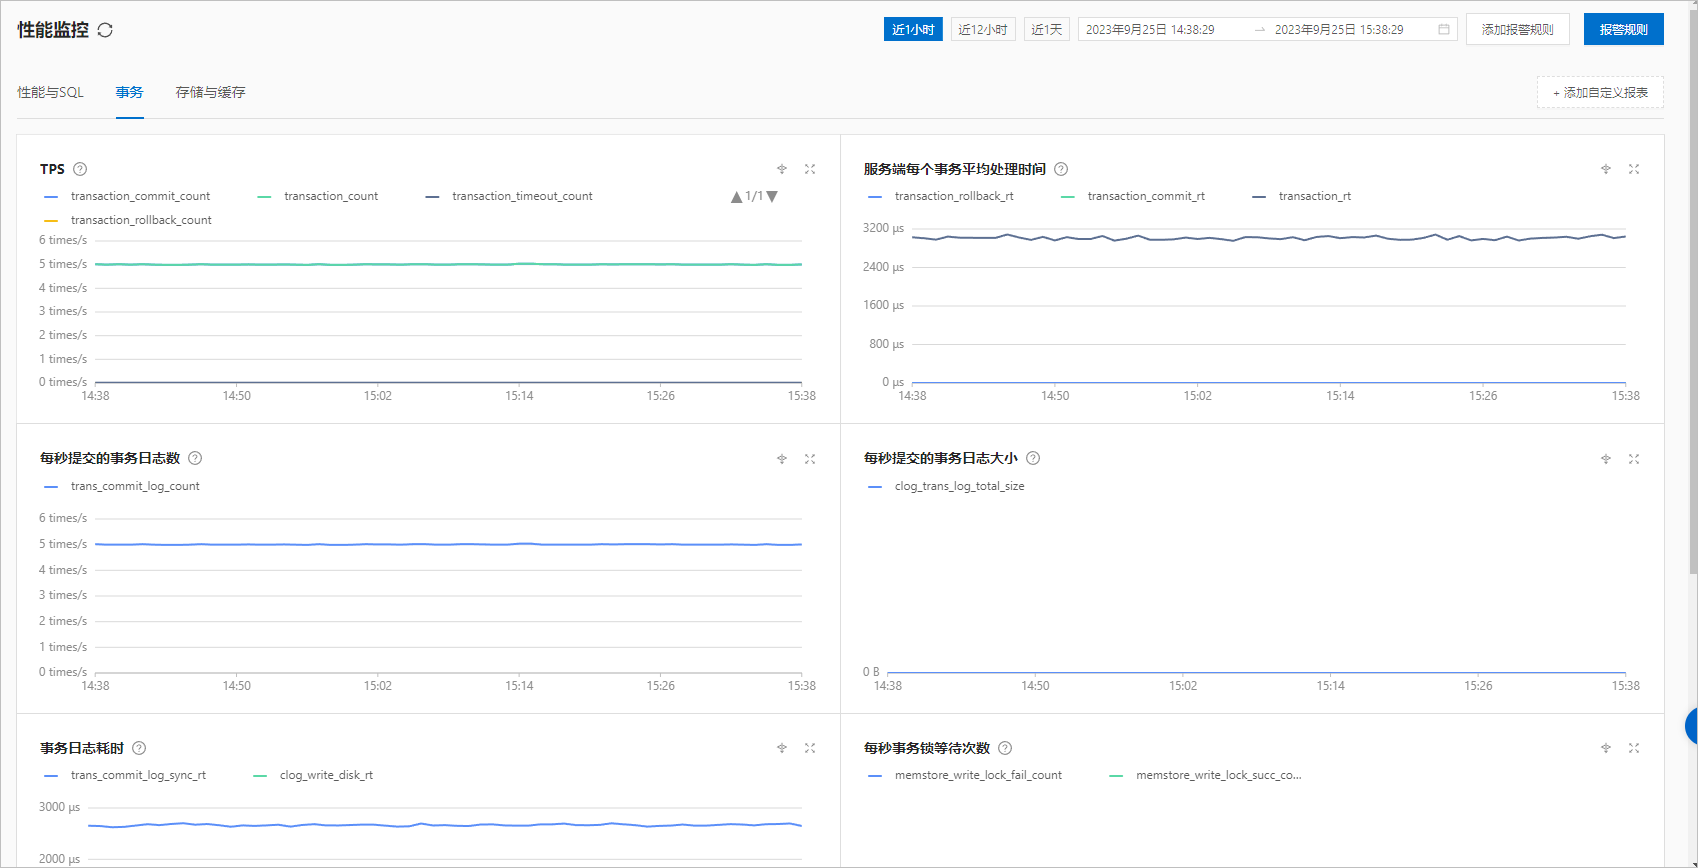Image resolution: width=1698 pixels, height=868 pixels.
Task: Open help icon for 每秒提交的事务日志数
Action: point(195,458)
